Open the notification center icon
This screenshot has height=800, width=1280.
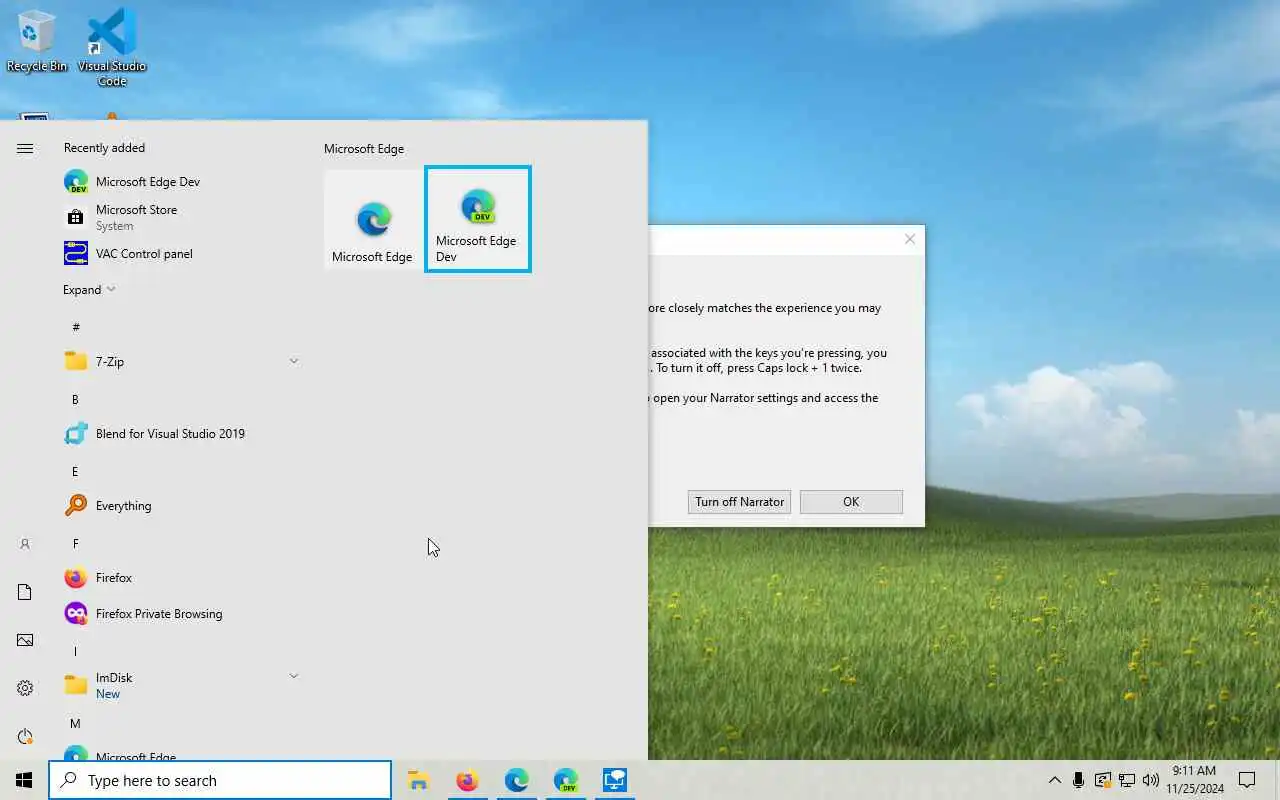1247,780
